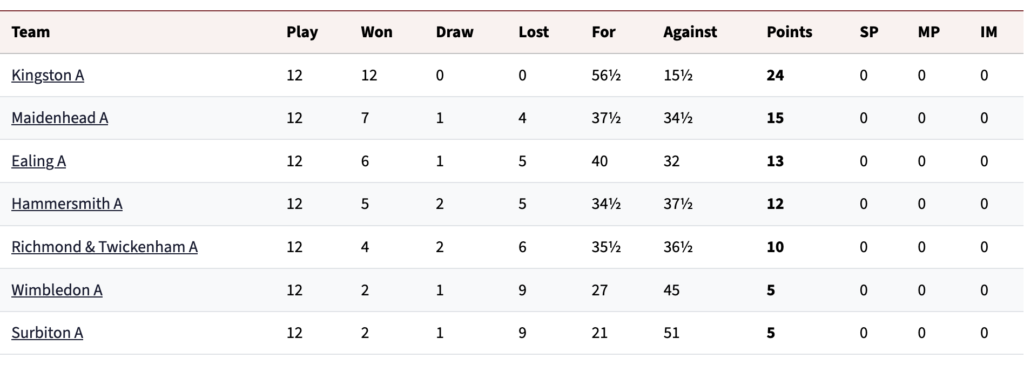Click the Lost column header

(x=534, y=32)
